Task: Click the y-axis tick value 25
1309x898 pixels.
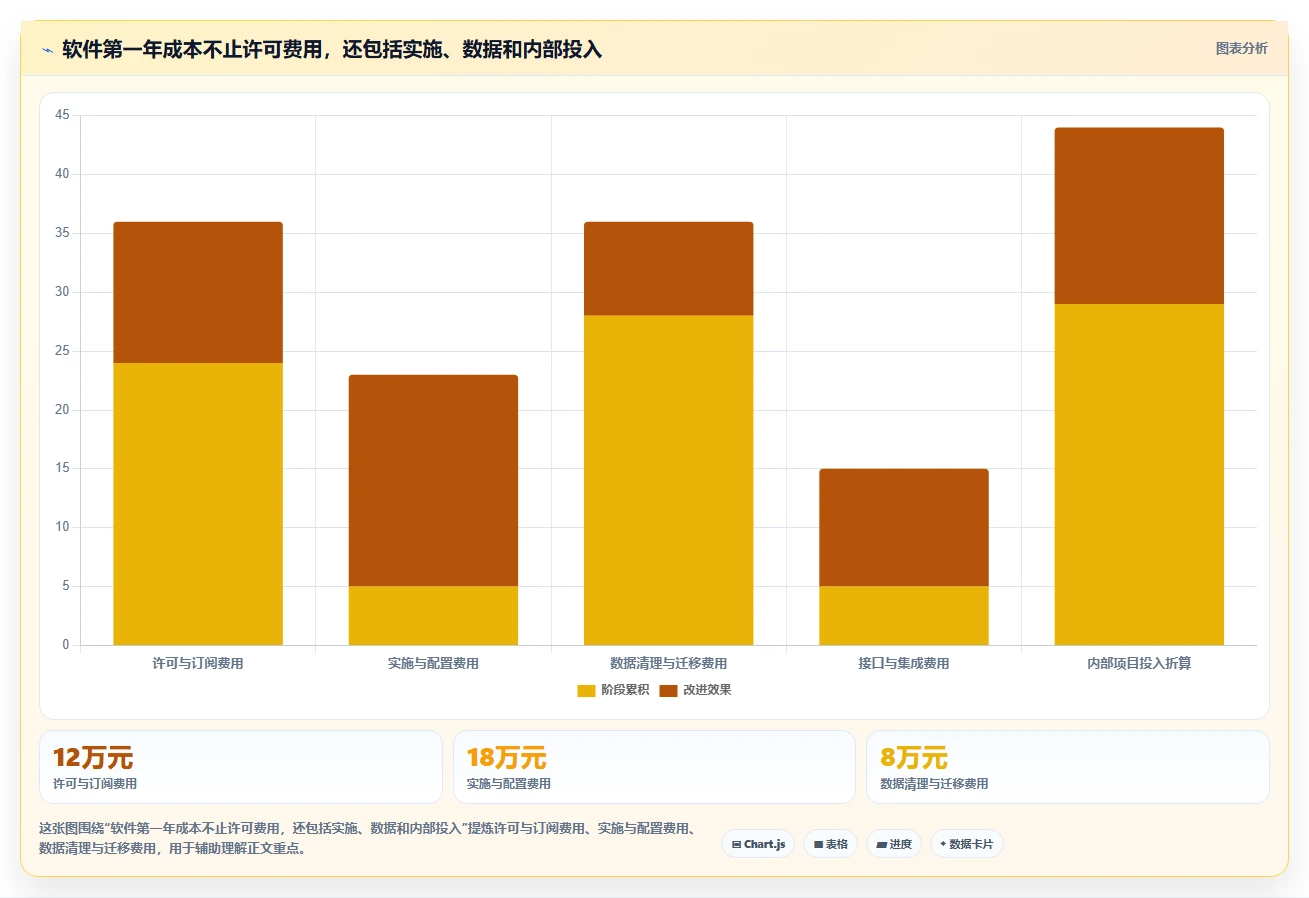Action: (x=63, y=351)
